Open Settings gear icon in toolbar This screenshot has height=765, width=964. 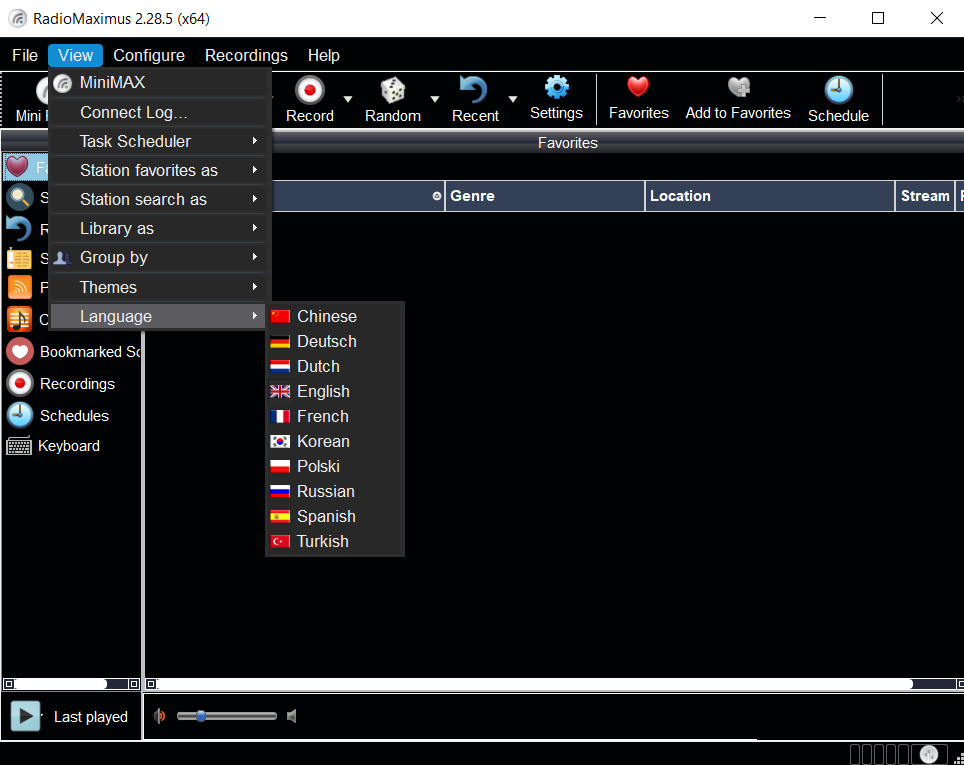click(x=556, y=87)
